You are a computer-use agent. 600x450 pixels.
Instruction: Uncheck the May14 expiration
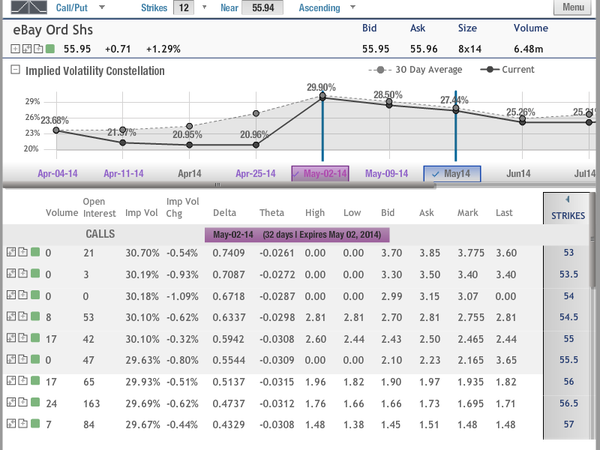(x=452, y=174)
